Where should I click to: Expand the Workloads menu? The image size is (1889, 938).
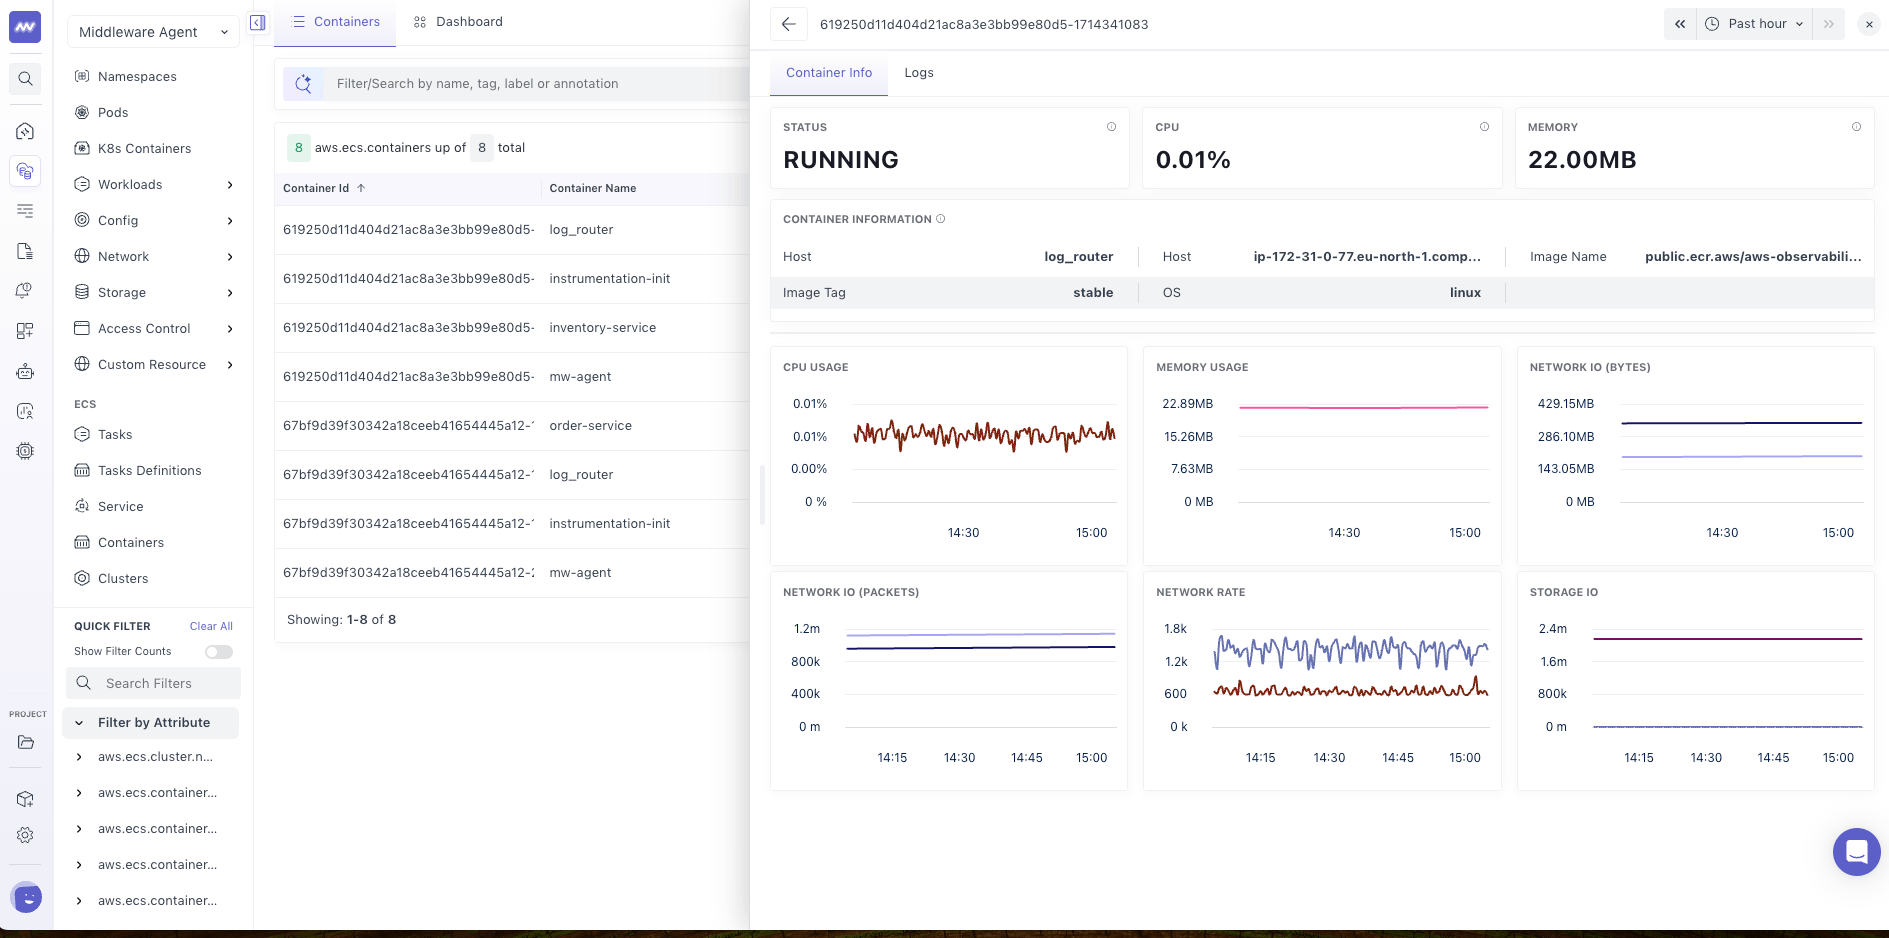pos(155,185)
